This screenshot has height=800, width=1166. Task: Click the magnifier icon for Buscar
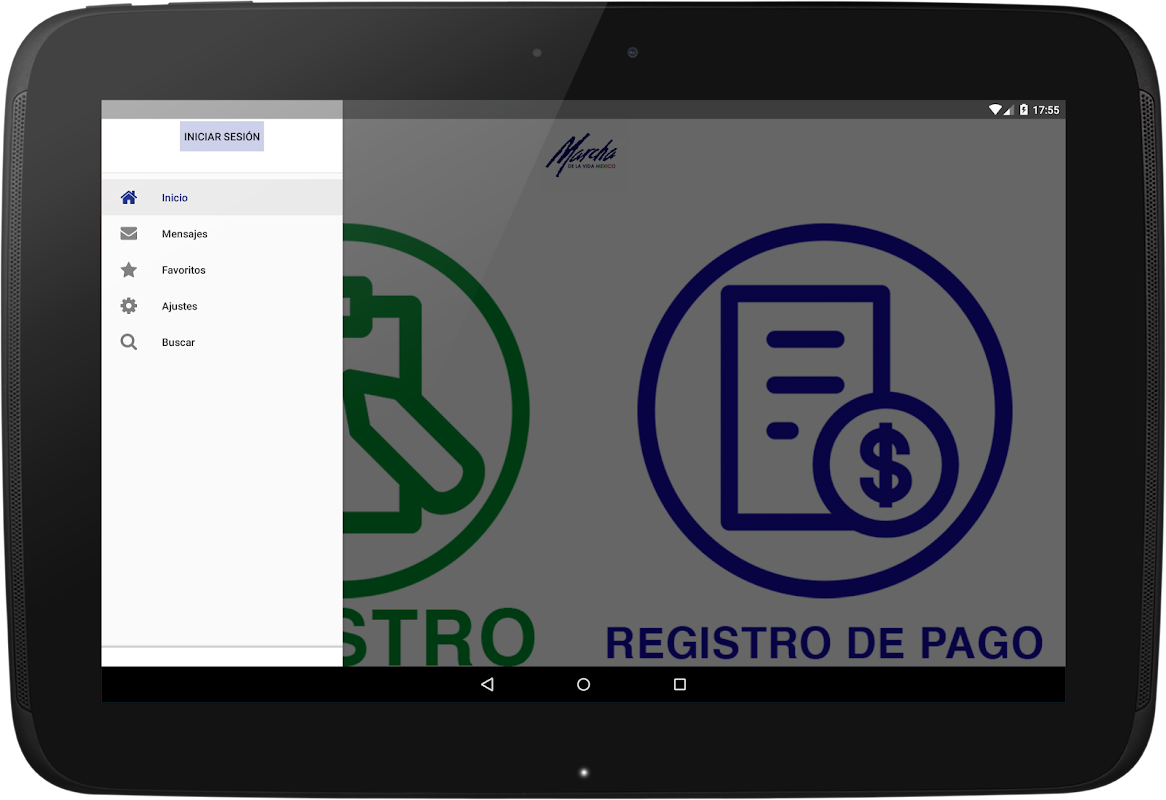click(x=129, y=342)
